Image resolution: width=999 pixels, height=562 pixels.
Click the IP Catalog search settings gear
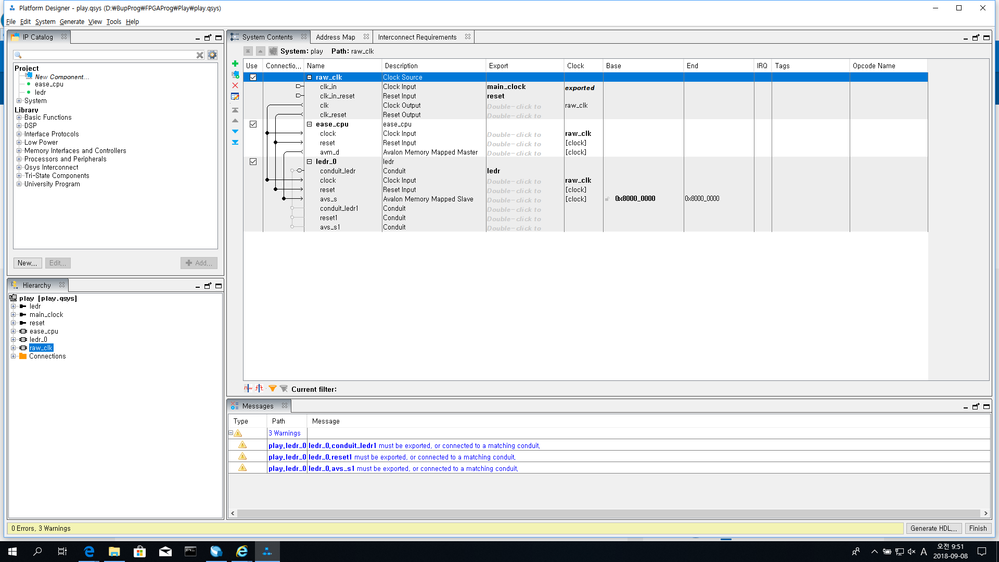pos(212,55)
